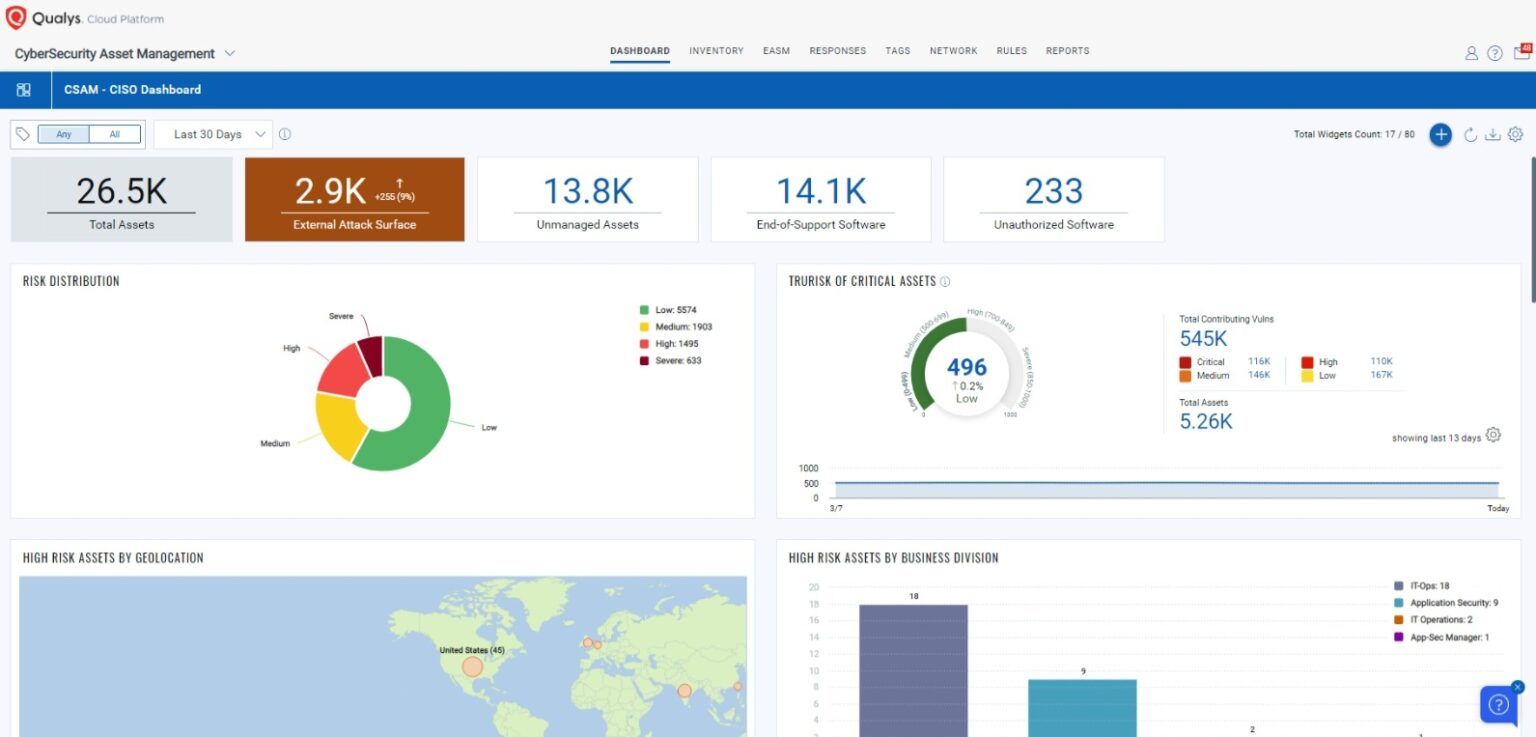Export the dashboard using the download icon
Viewport: 1536px width, 737px height.
click(x=1492, y=134)
